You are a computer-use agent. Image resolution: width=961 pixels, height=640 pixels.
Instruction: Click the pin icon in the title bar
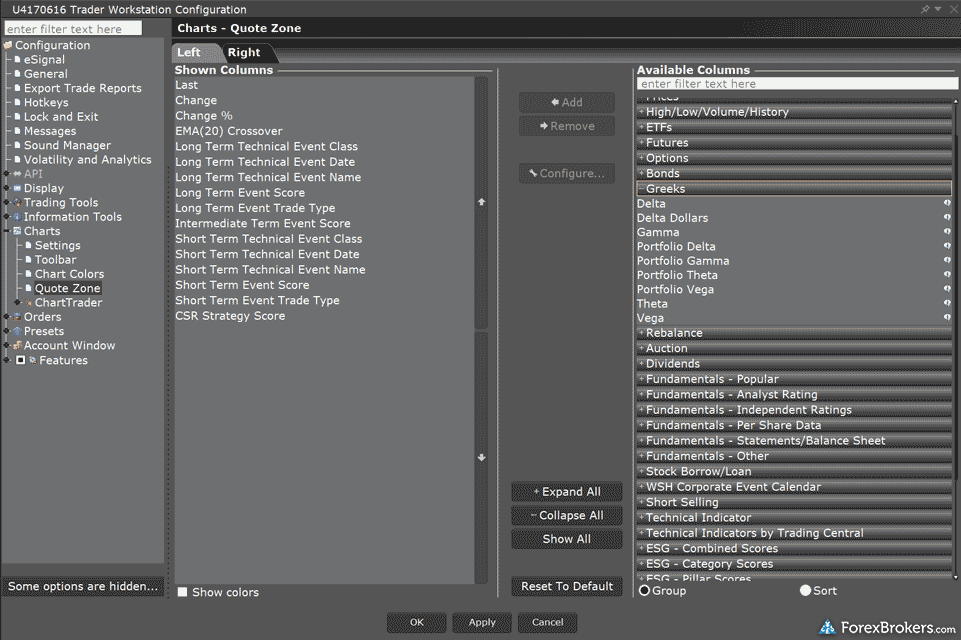pyautogui.click(x=925, y=9)
